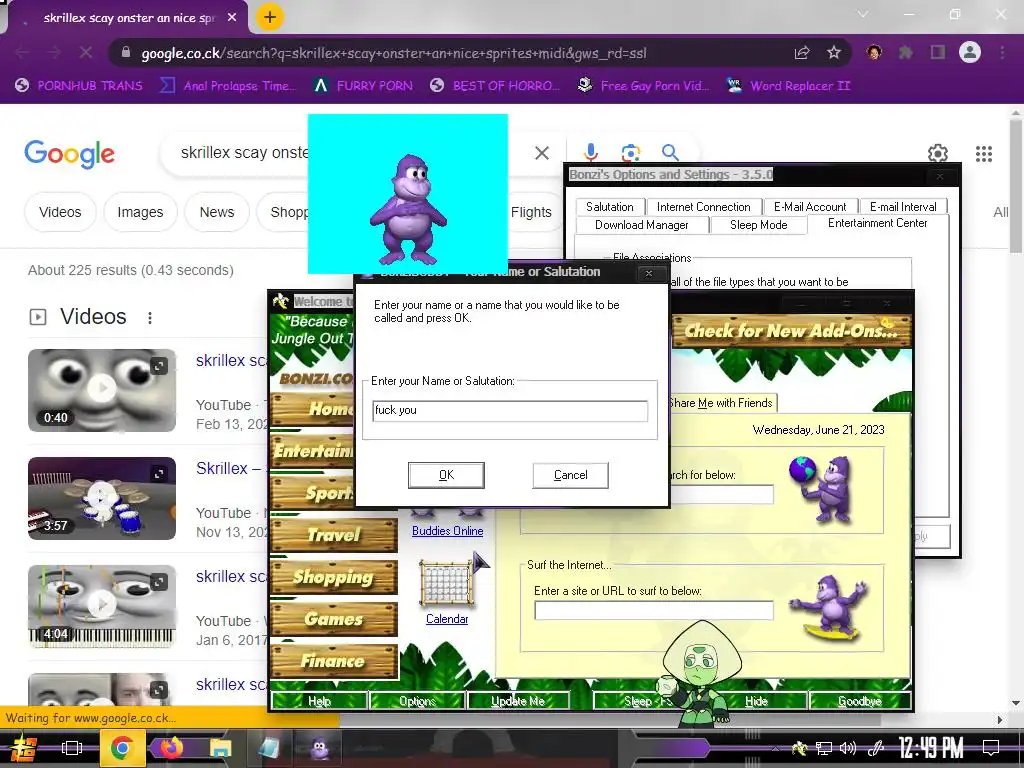Open the Finance jungle menu button
This screenshot has height=768, width=1024.
tap(334, 661)
